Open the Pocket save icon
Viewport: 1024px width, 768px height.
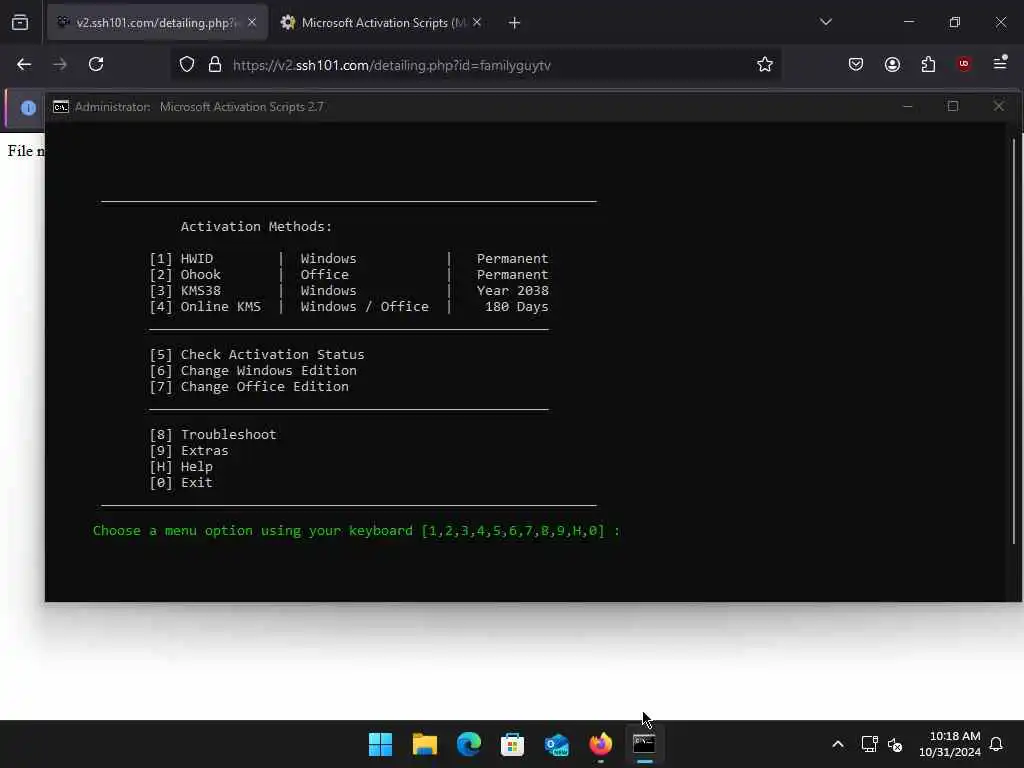click(x=856, y=64)
